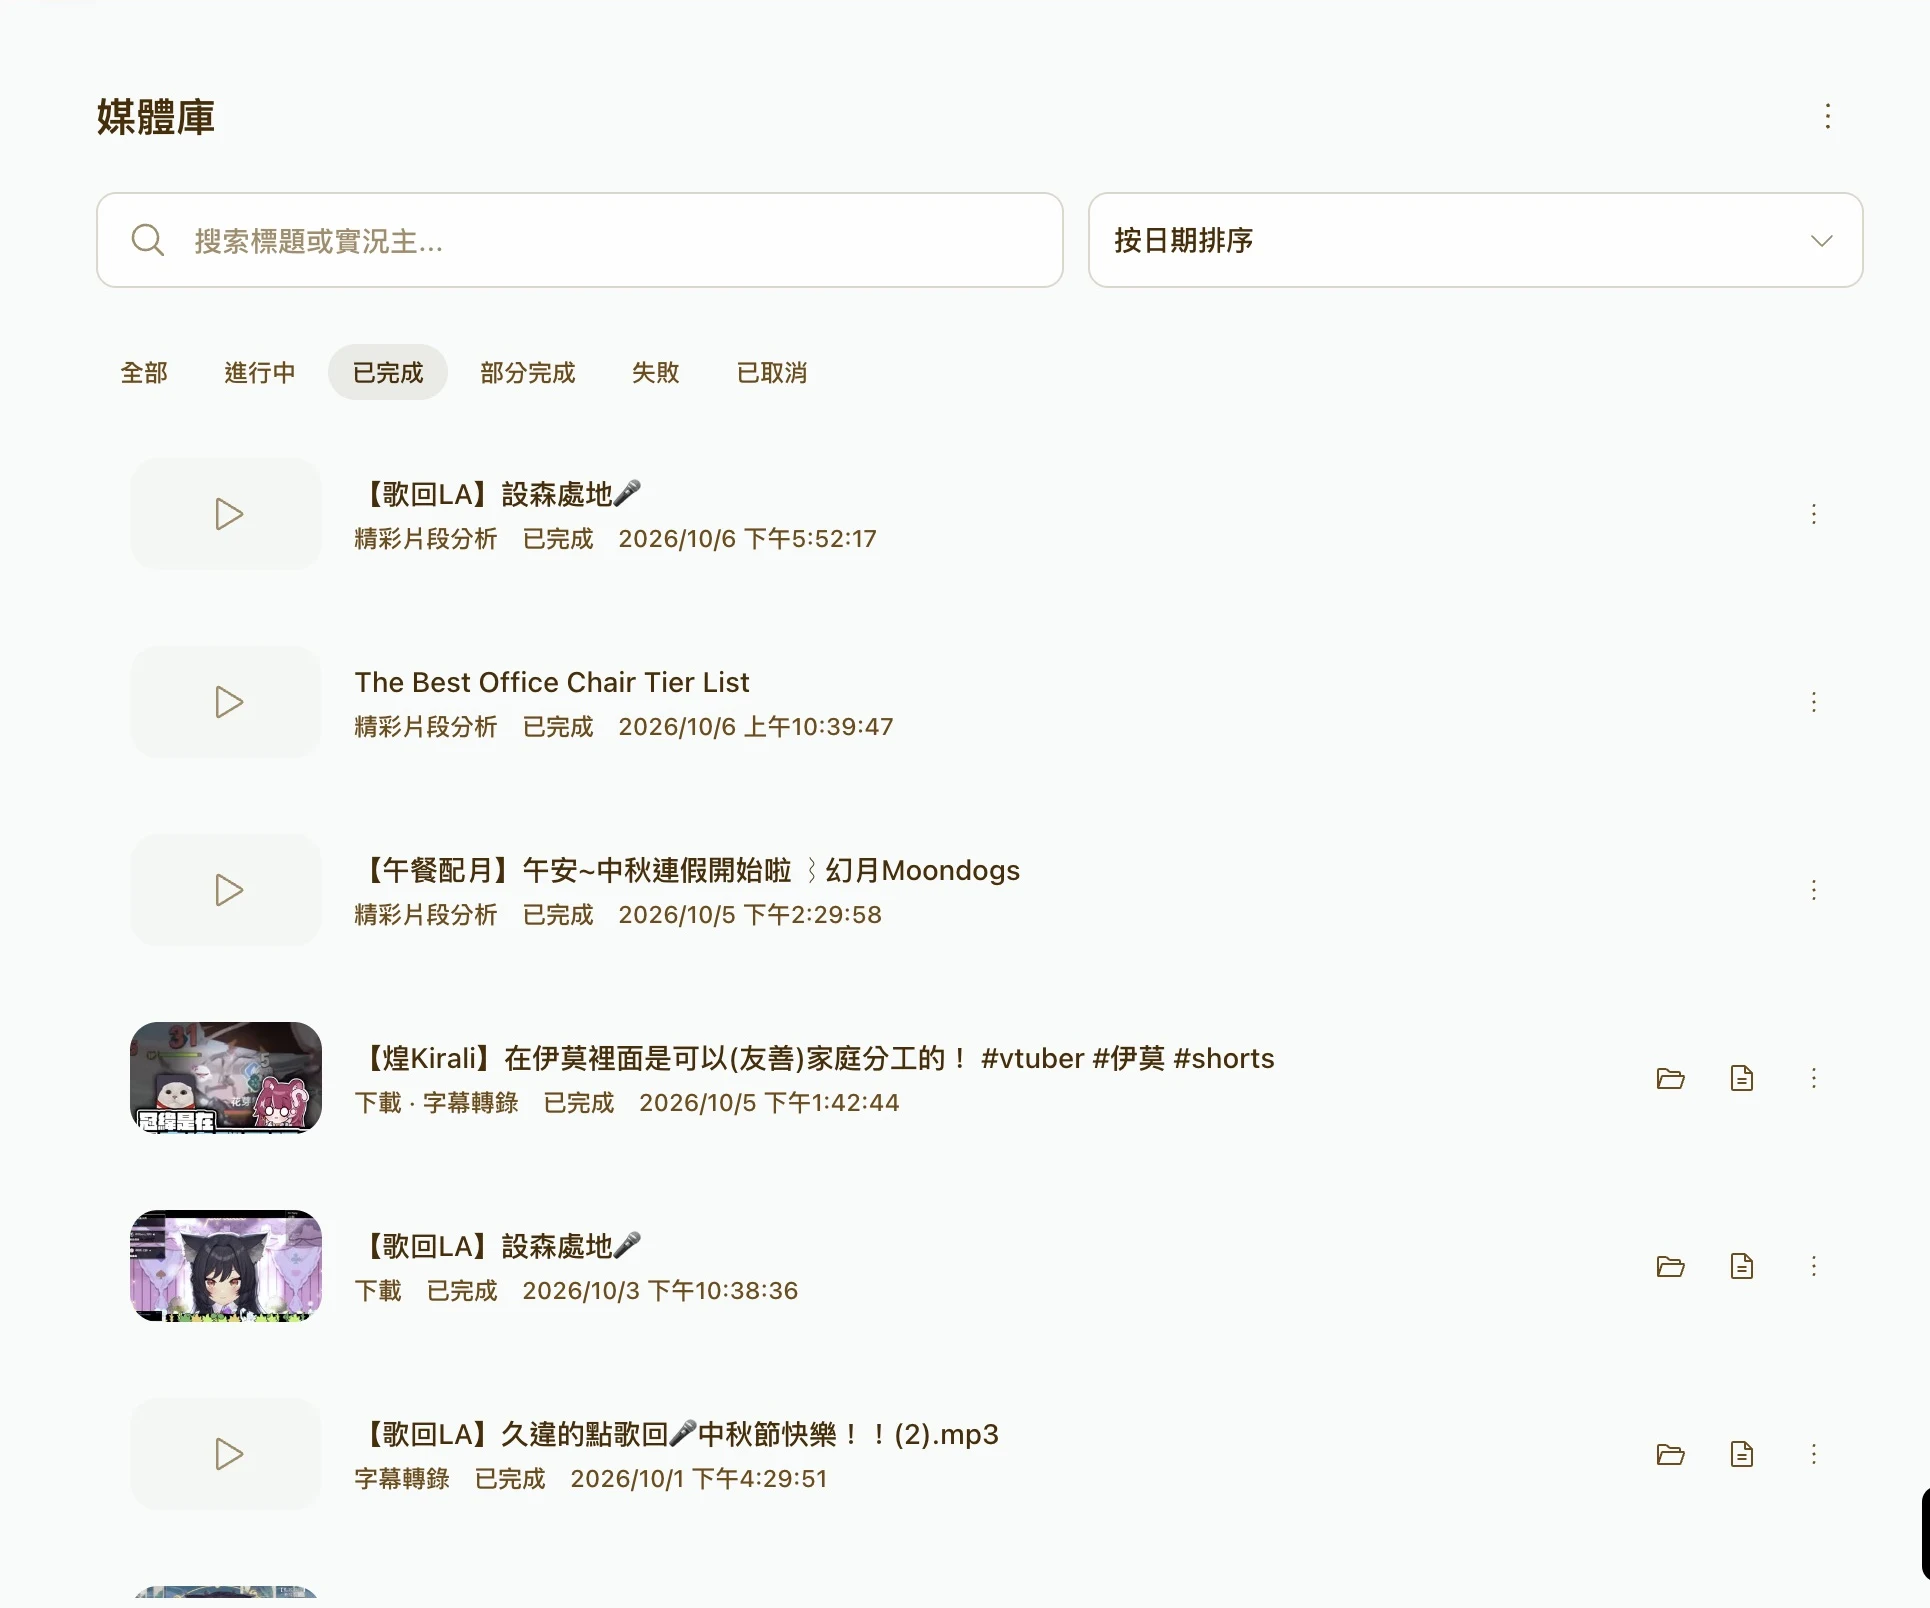1930x1608 pixels.
Task: Play the 久違的點歌回 mp3 entry
Action: coord(226,1454)
